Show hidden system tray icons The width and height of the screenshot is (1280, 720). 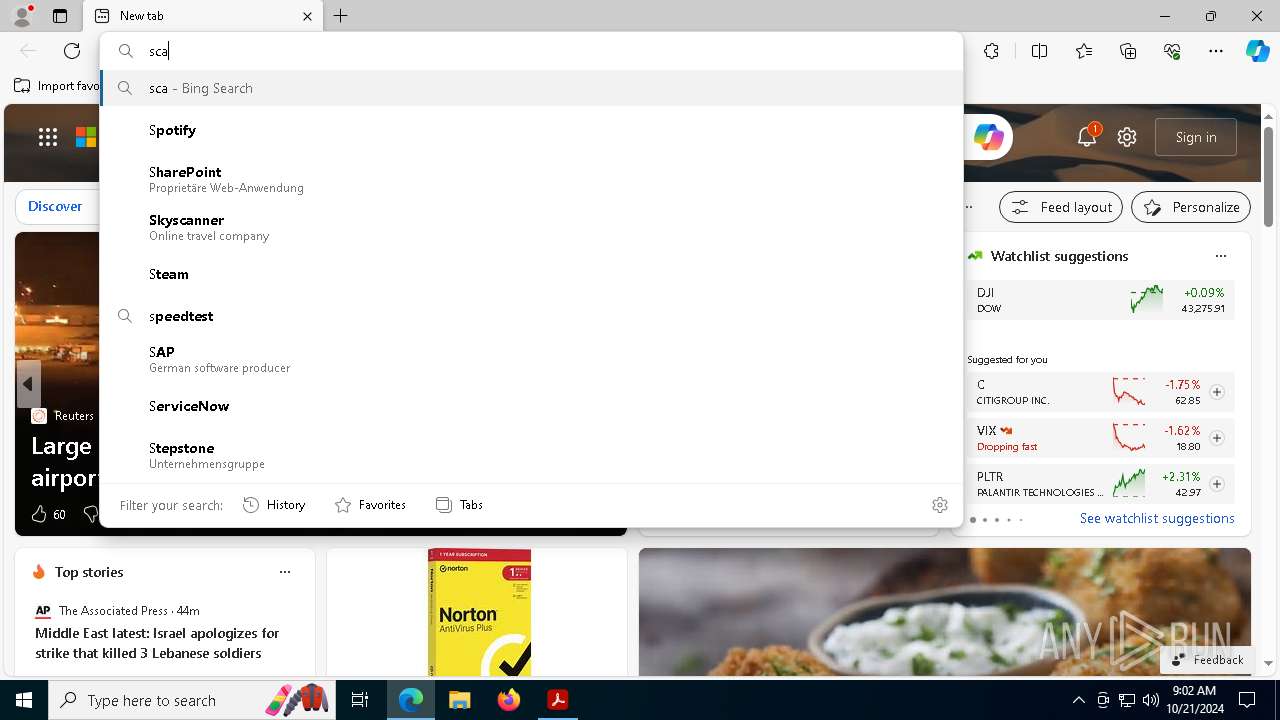point(1078,700)
